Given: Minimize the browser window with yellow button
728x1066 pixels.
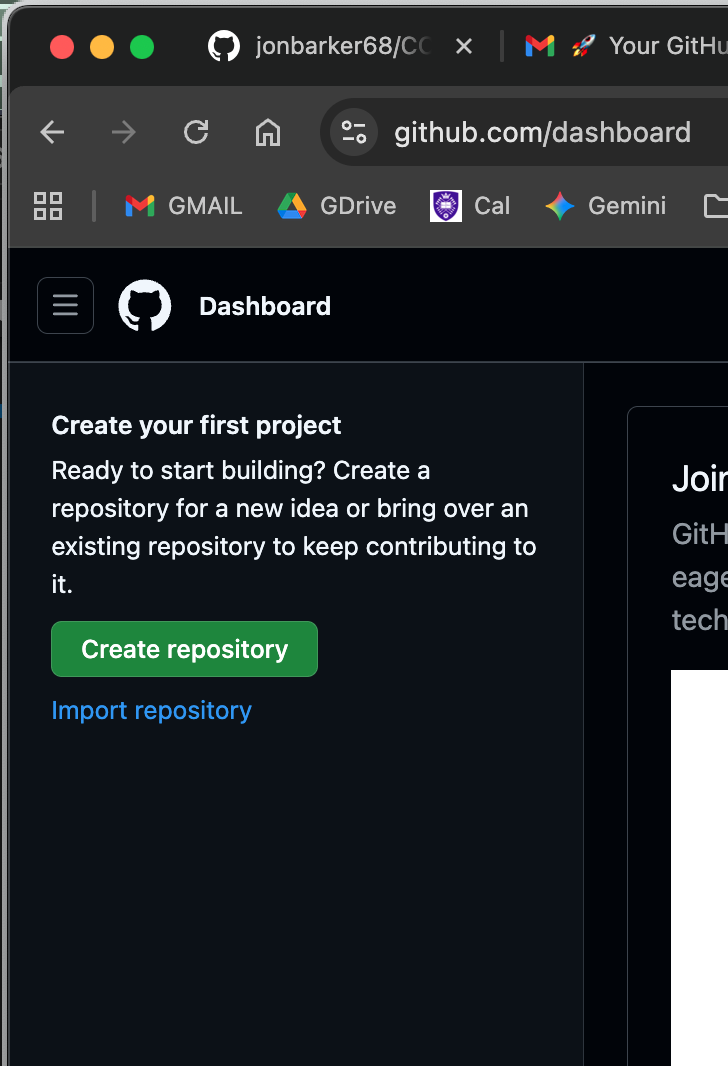Looking at the screenshot, I should 102,47.
